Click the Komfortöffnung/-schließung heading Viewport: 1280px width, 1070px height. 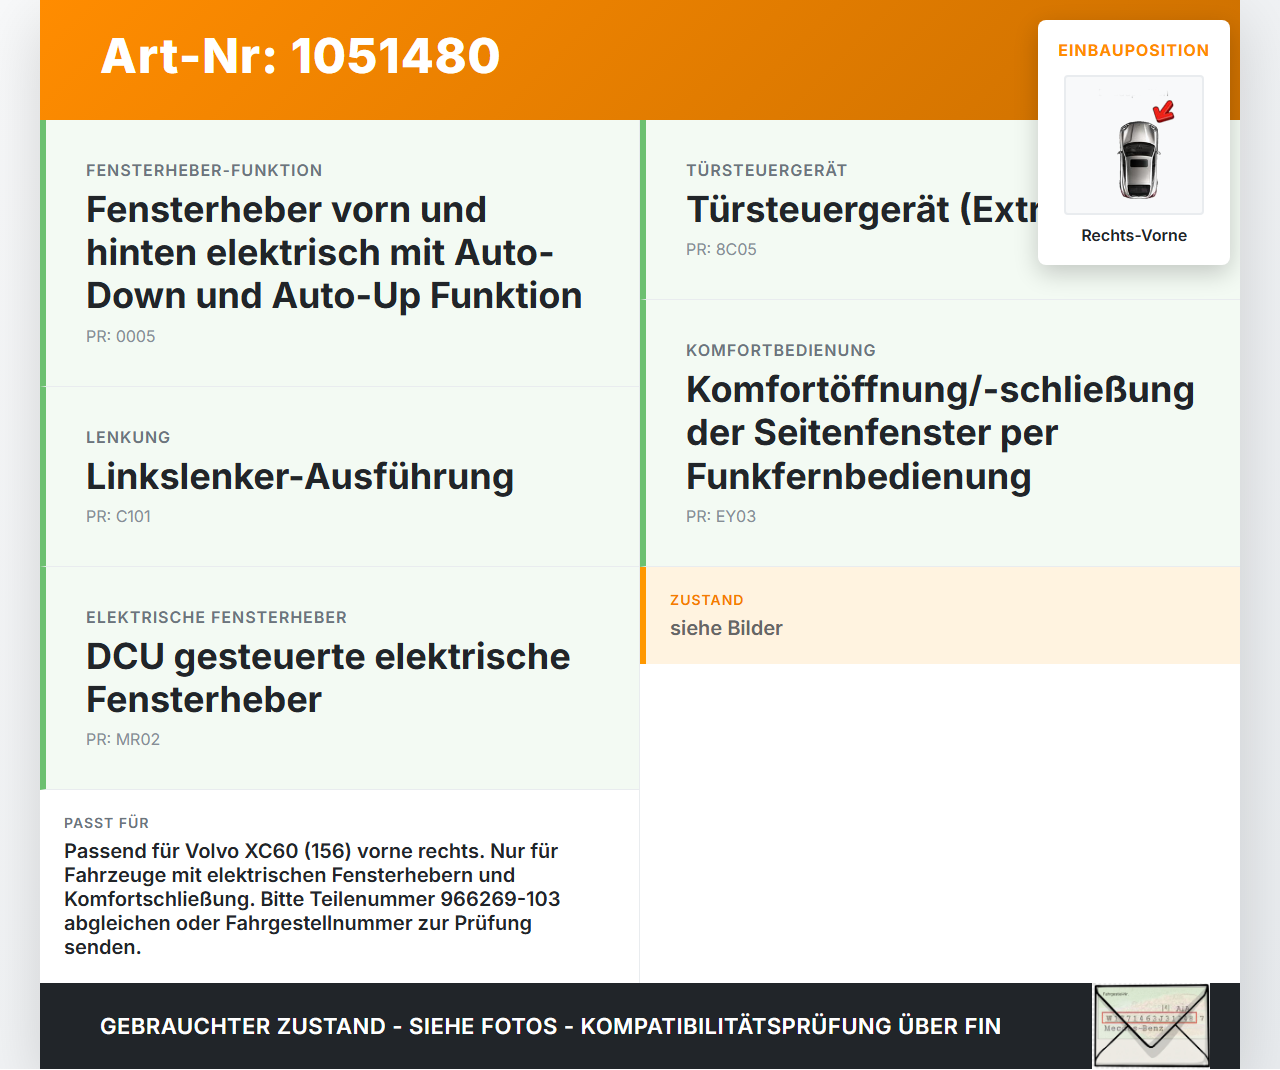[x=940, y=432]
